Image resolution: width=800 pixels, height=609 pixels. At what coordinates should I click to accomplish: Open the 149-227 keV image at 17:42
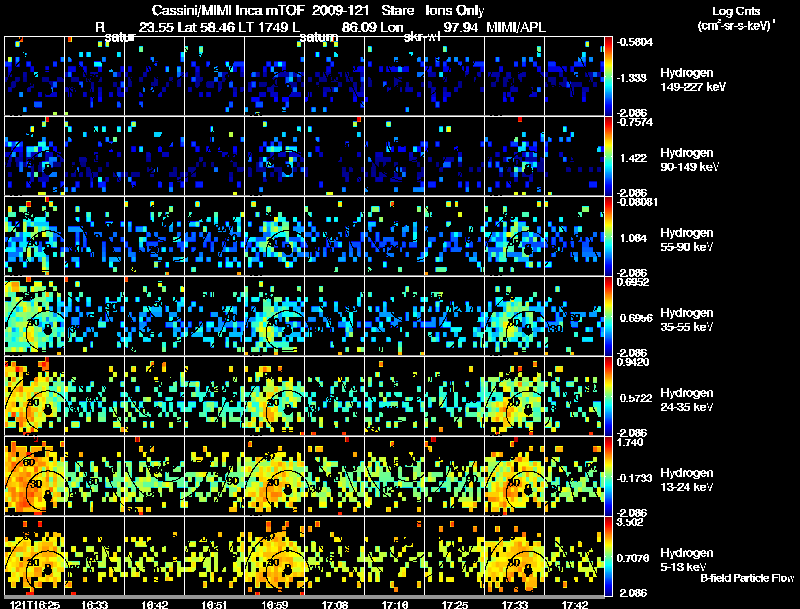pyautogui.click(x=574, y=76)
